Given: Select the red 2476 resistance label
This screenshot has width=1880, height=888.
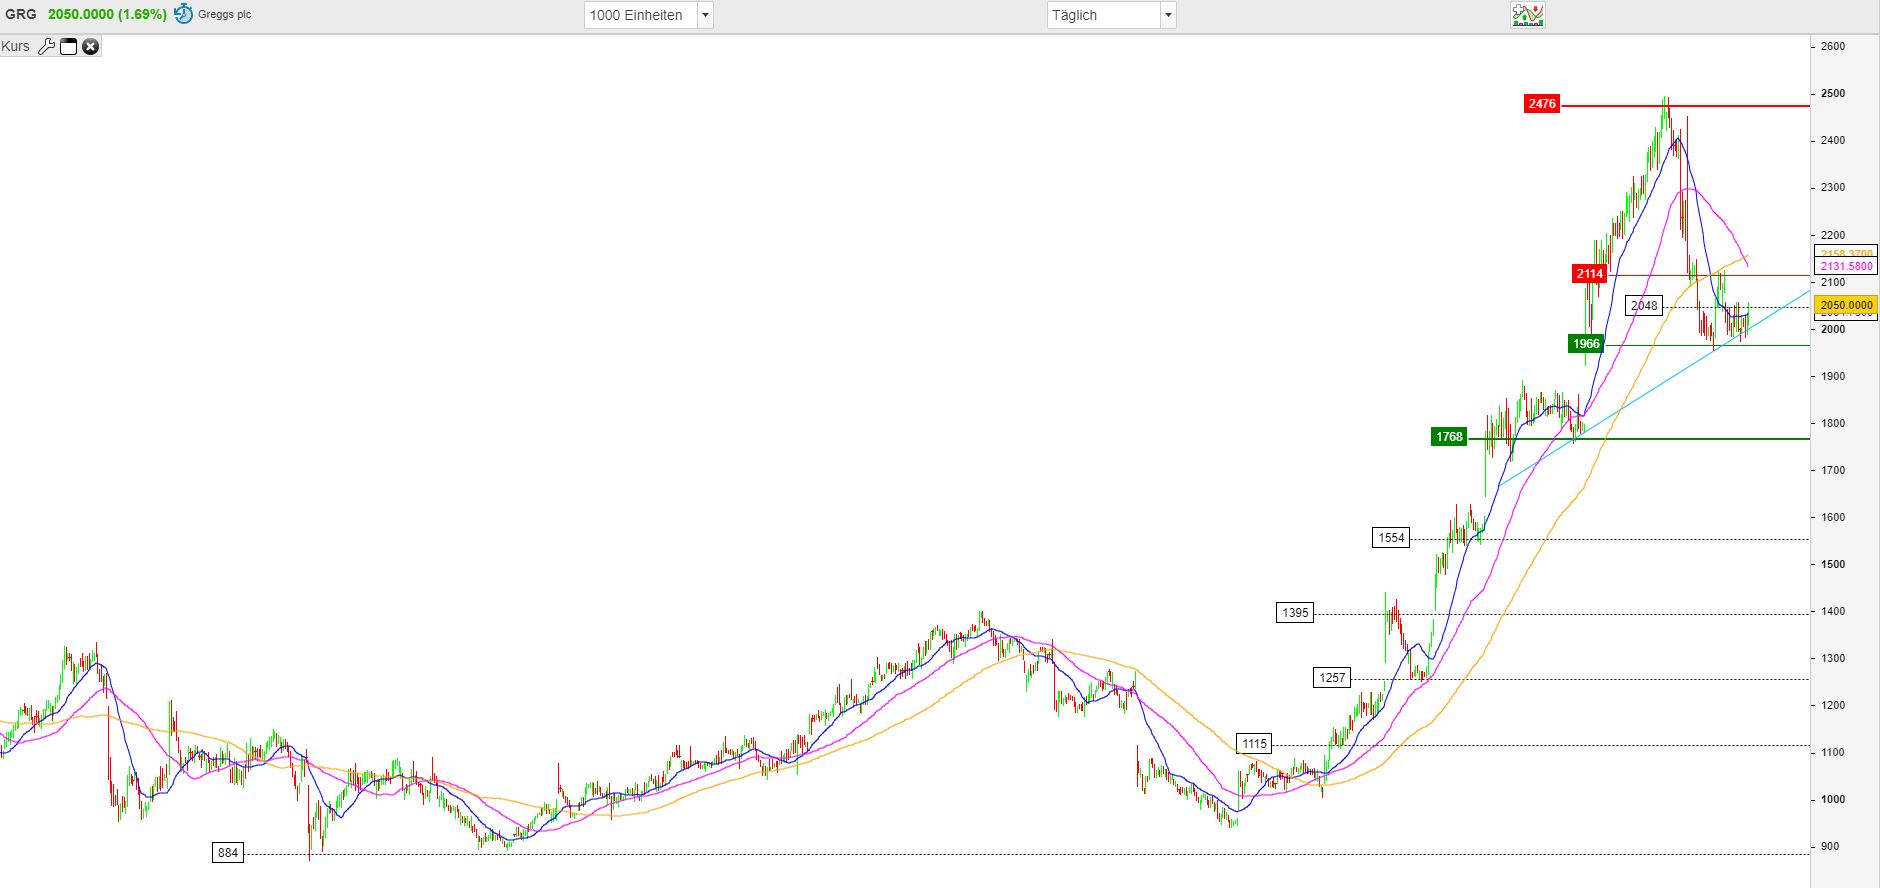Looking at the screenshot, I should (1542, 104).
